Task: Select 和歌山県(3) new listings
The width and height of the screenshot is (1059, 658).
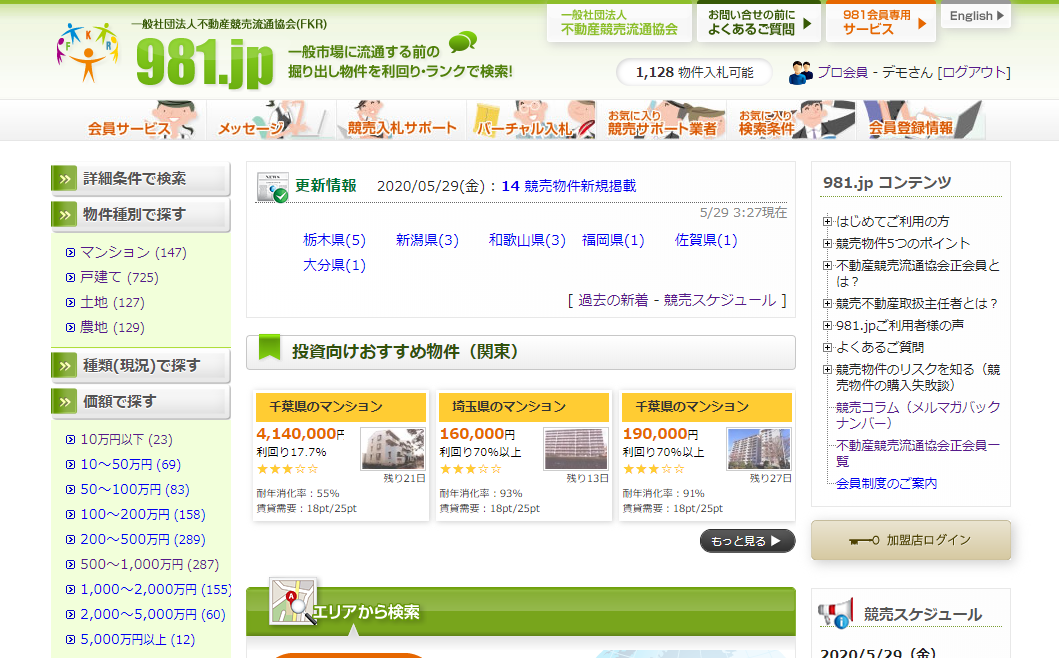Action: click(527, 240)
